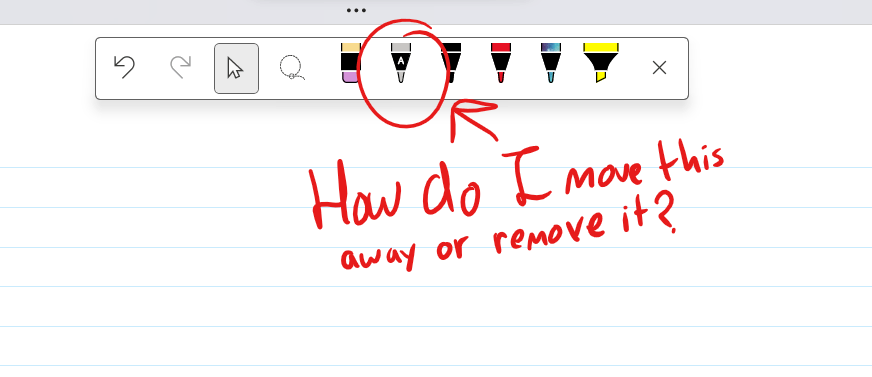Select the red pen
The image size is (872, 377).
point(501,63)
